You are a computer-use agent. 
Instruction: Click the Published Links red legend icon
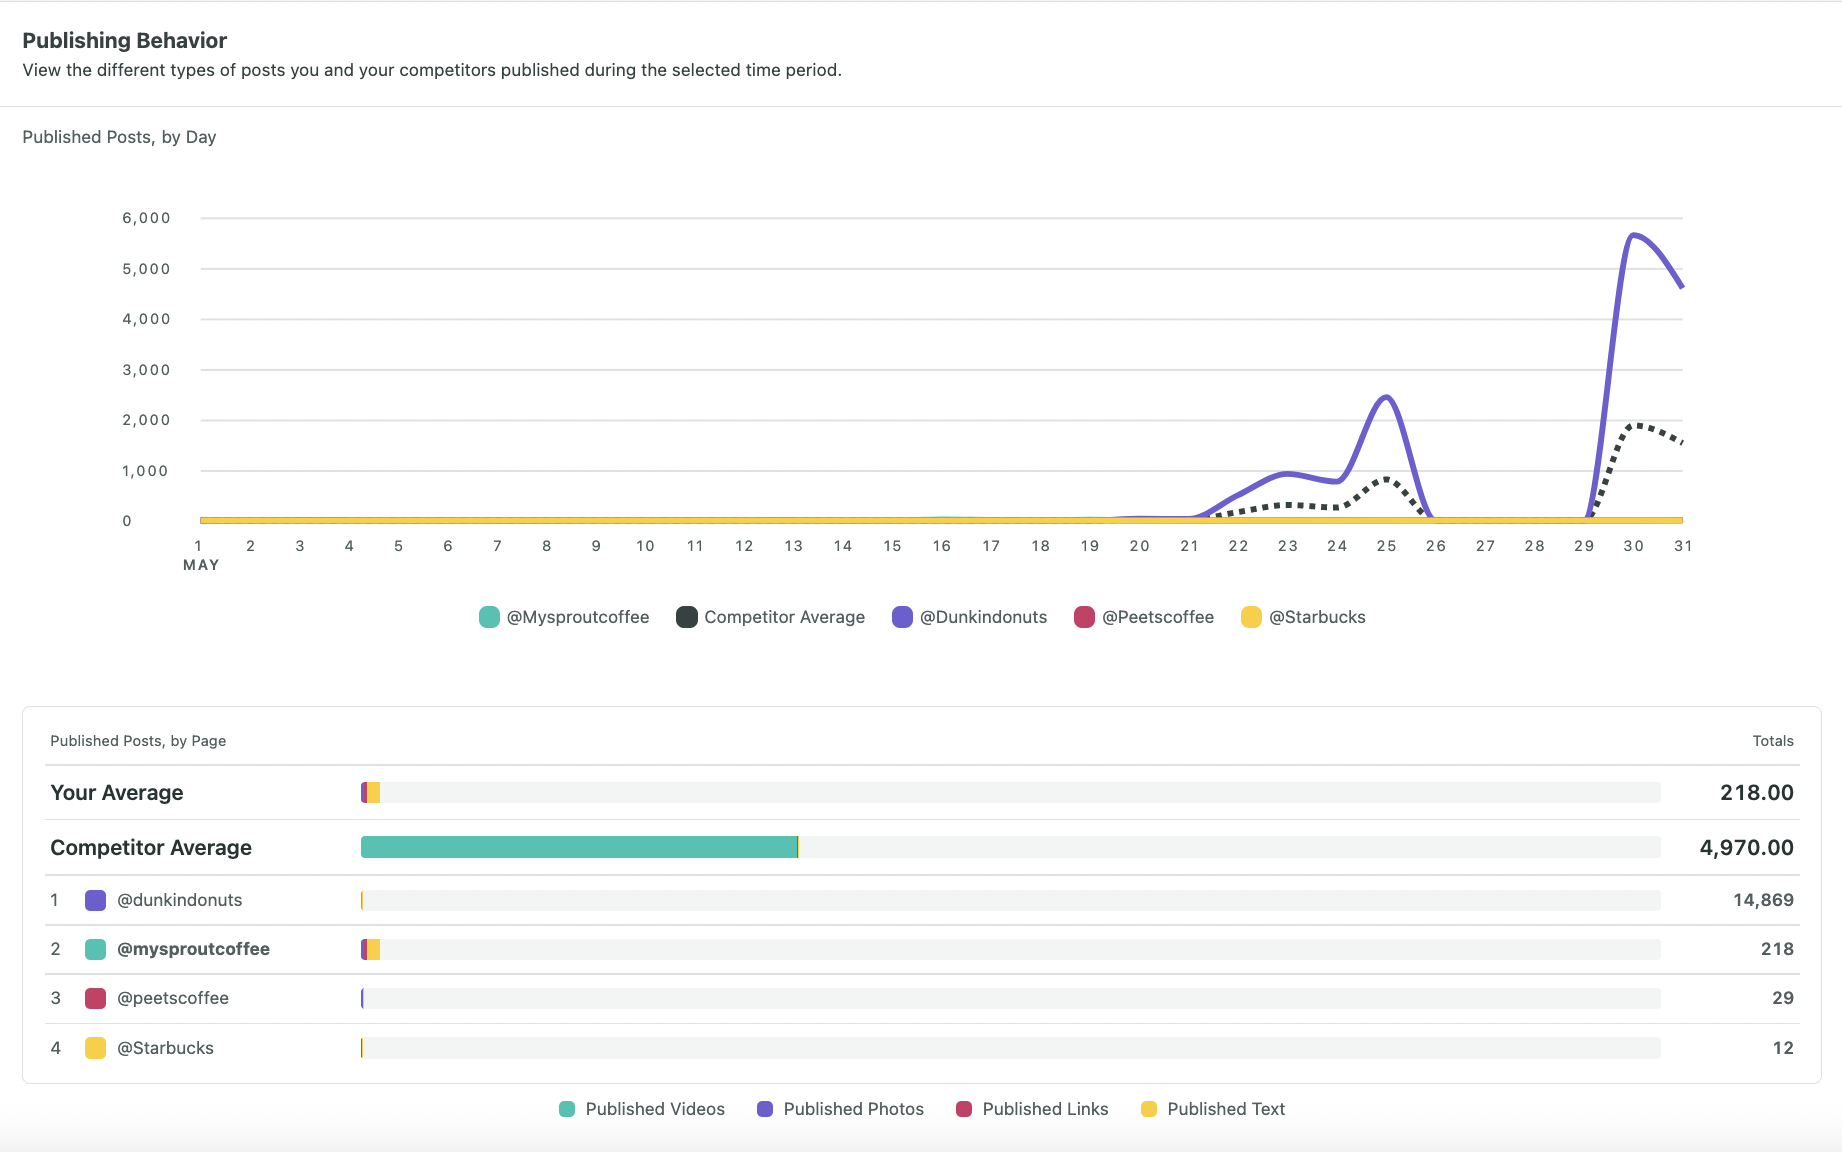pyautogui.click(x=963, y=1109)
